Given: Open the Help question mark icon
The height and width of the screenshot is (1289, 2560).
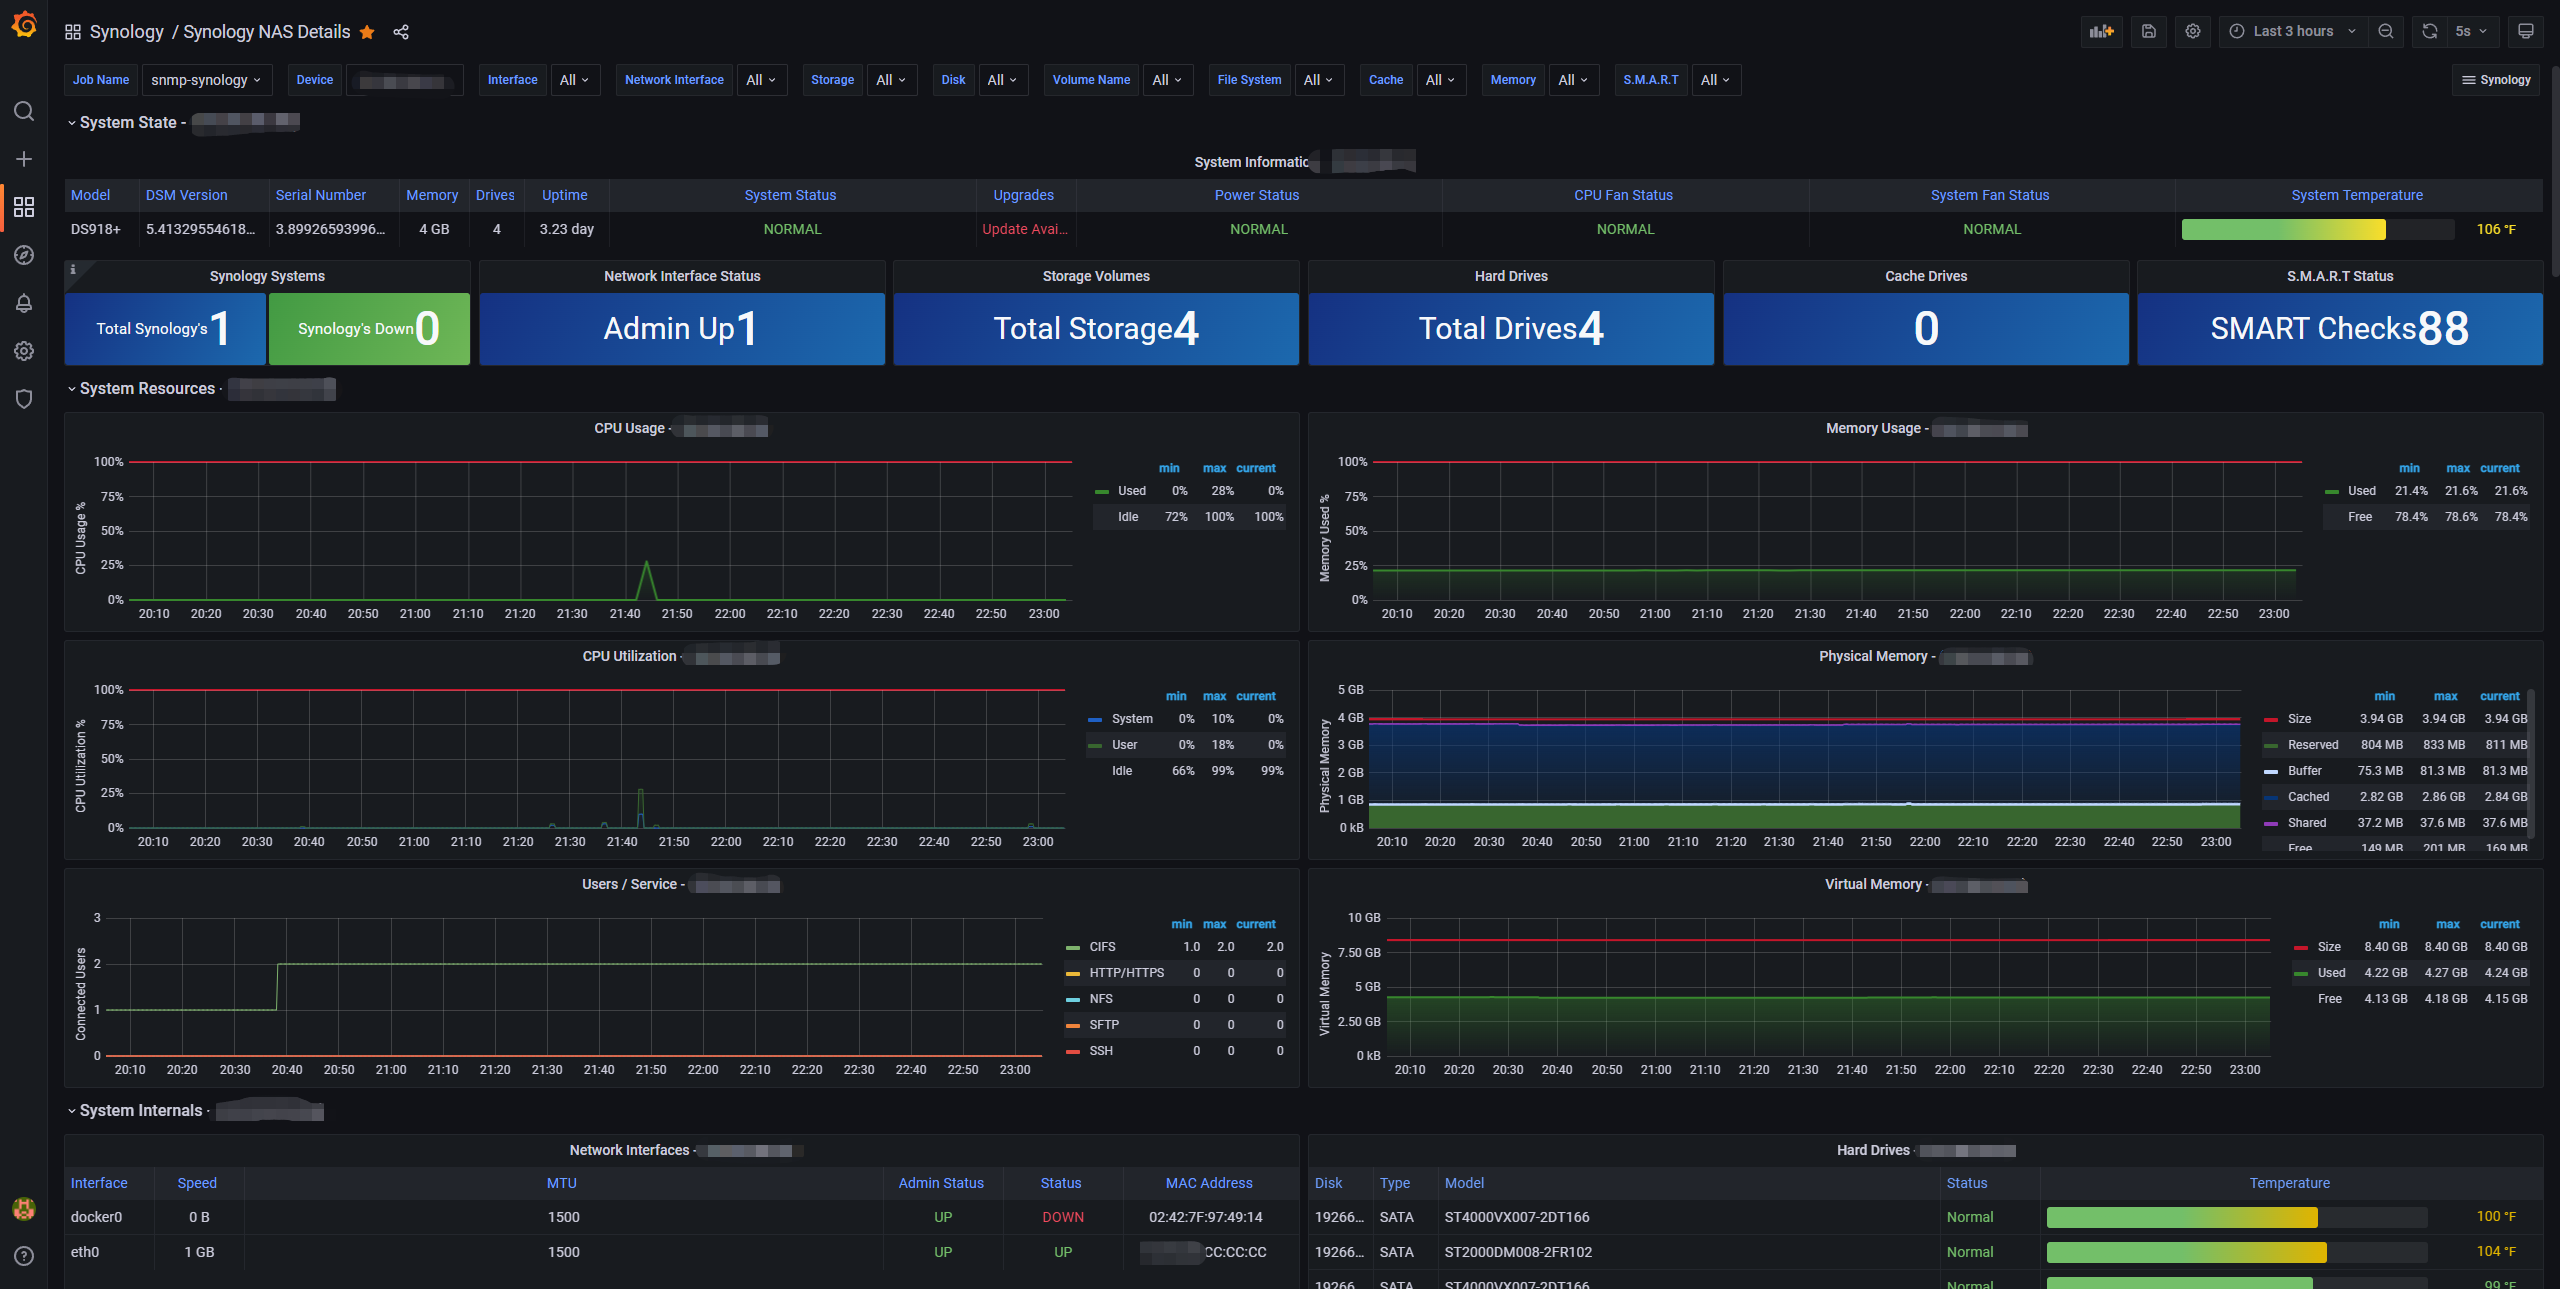Looking at the screenshot, I should click(x=24, y=1256).
